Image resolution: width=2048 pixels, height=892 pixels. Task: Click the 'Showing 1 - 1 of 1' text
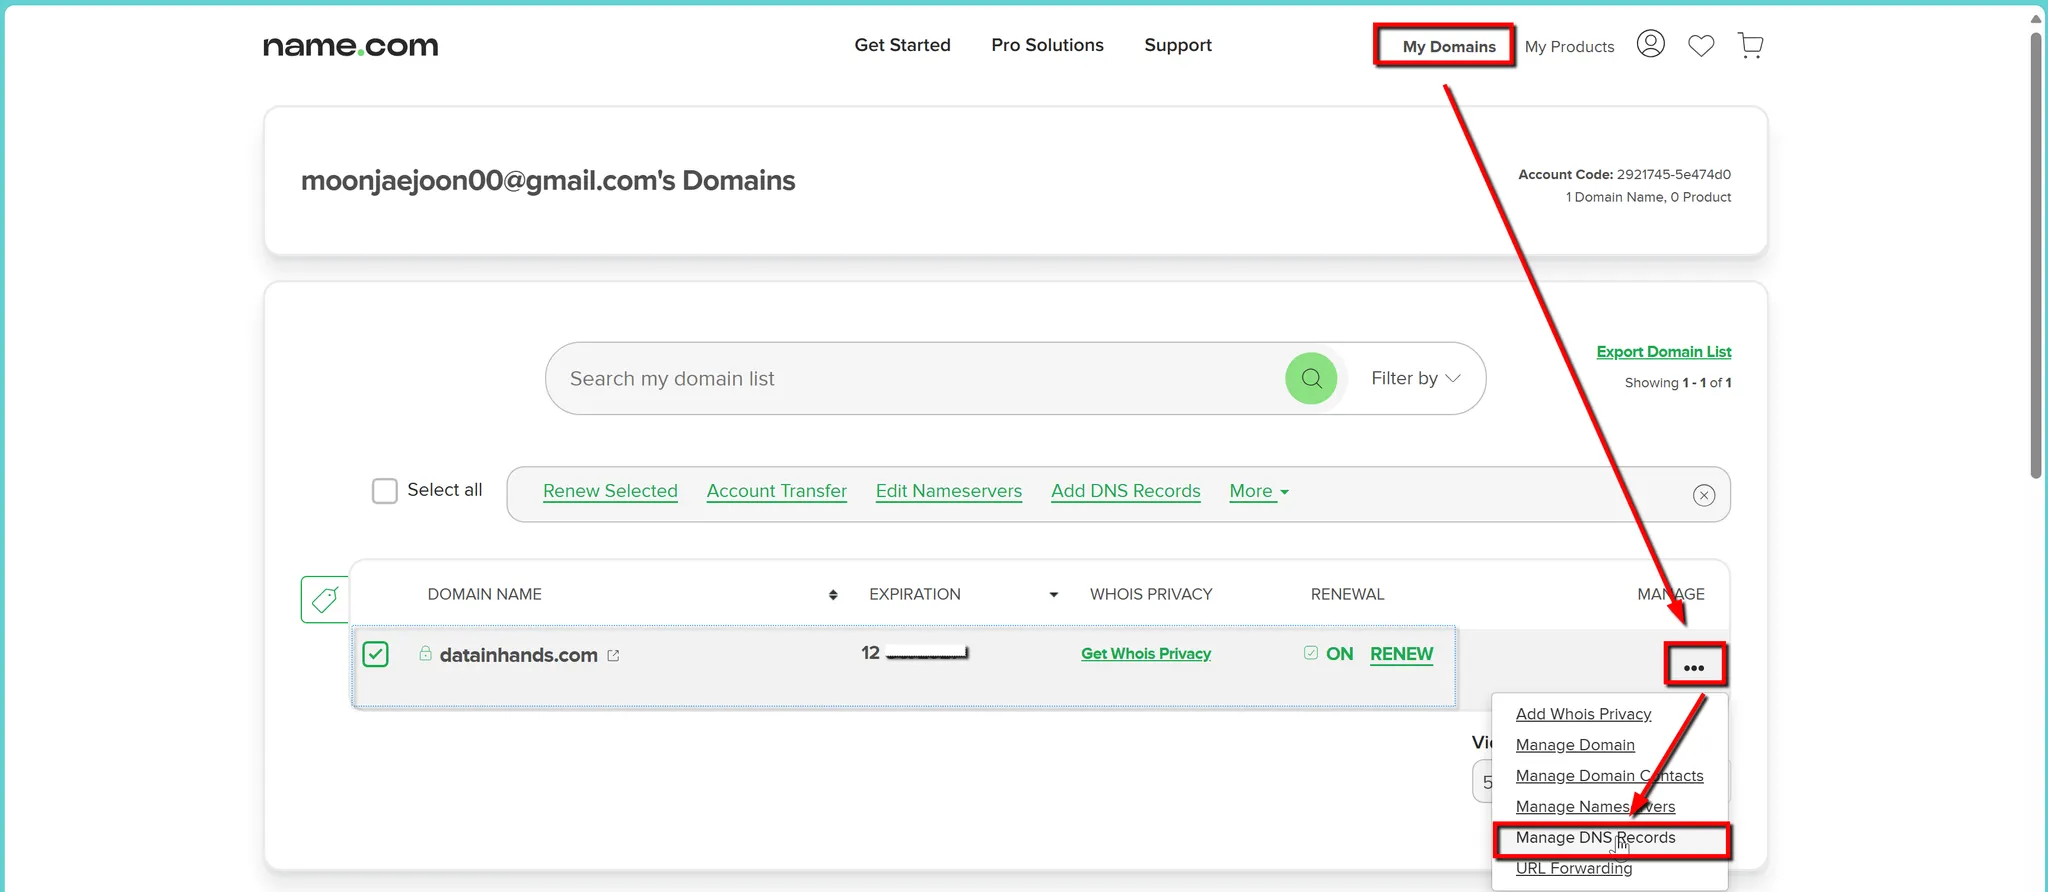(1678, 383)
